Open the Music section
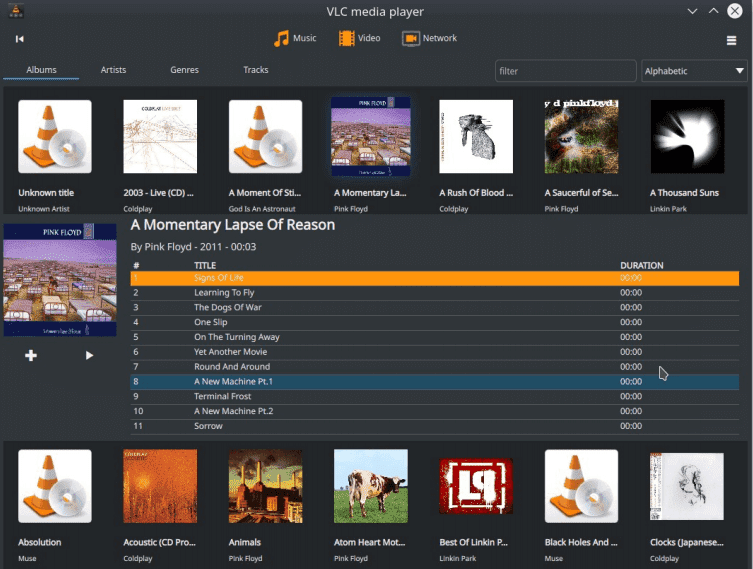Screen dimensions: 753x569 pyautogui.click(x=295, y=38)
